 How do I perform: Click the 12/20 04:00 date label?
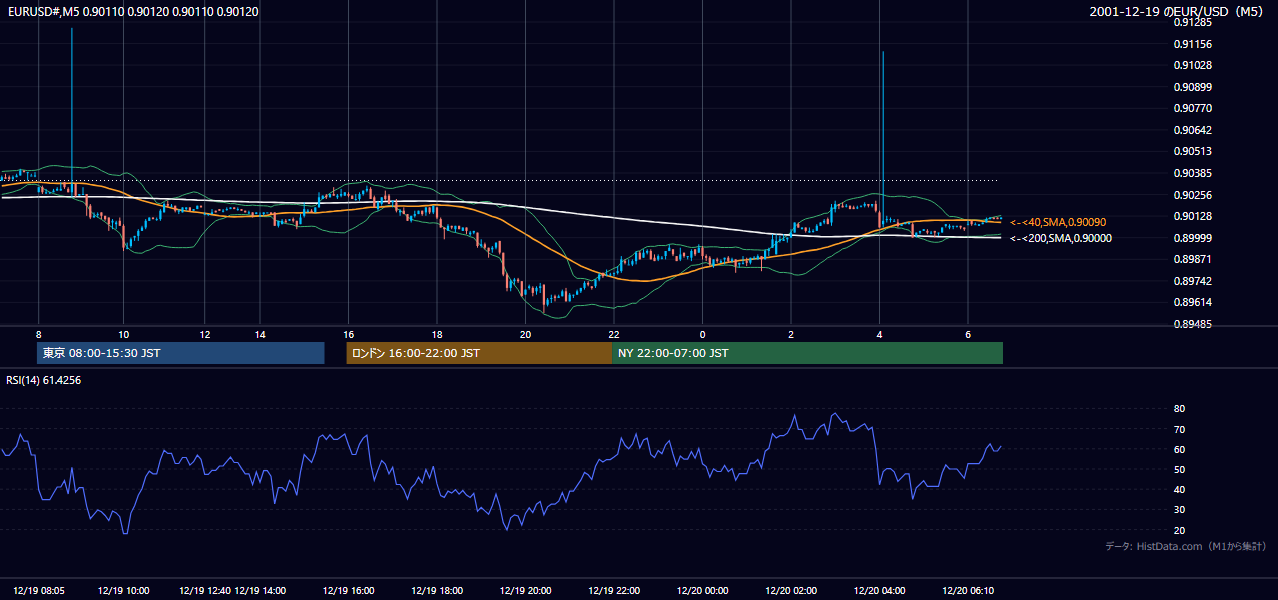(x=879, y=591)
